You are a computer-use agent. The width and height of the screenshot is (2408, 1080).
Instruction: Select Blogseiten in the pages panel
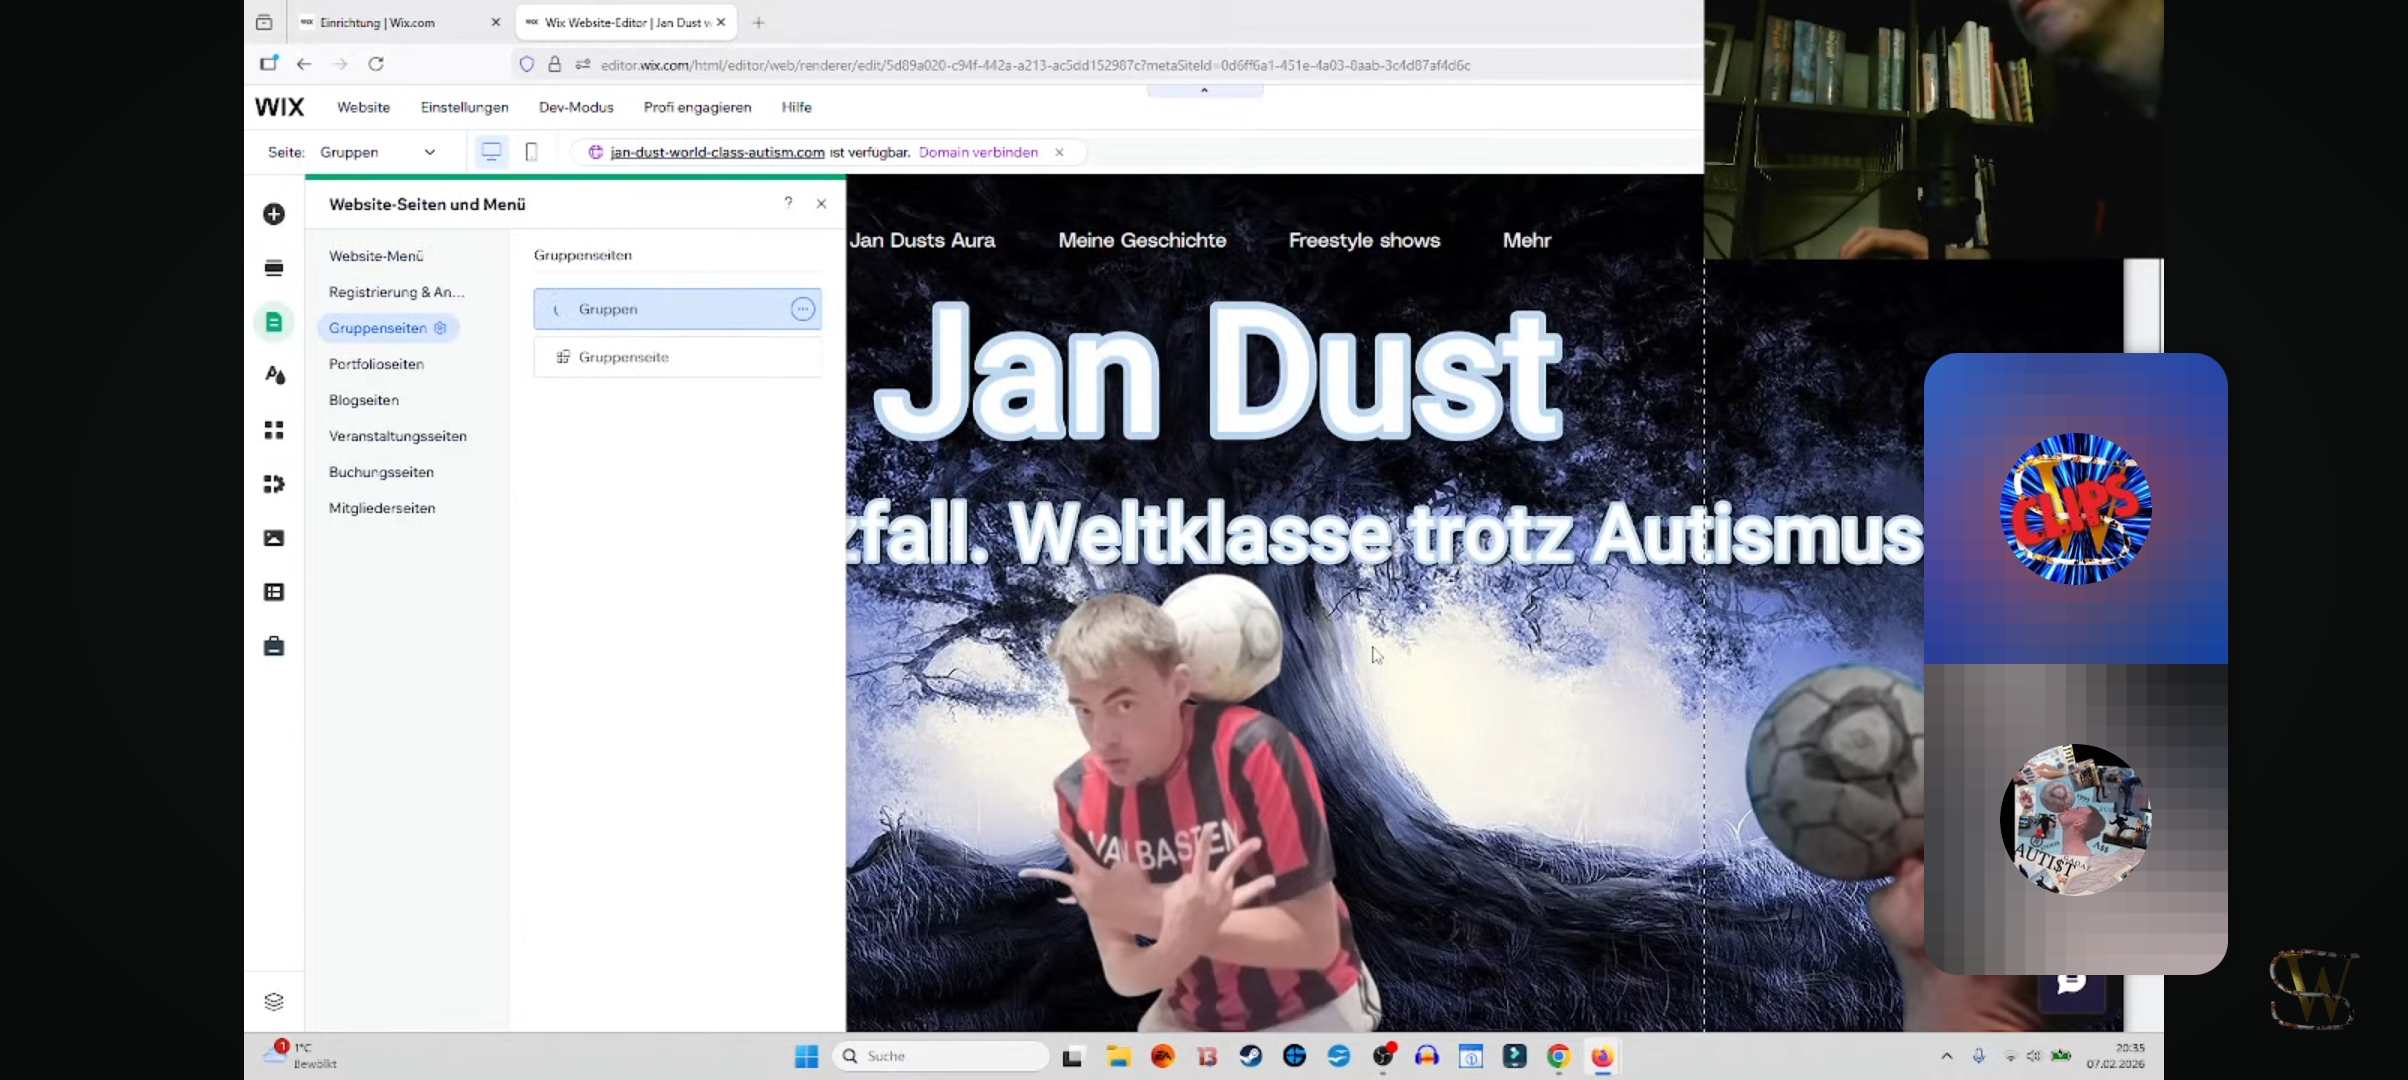click(364, 400)
